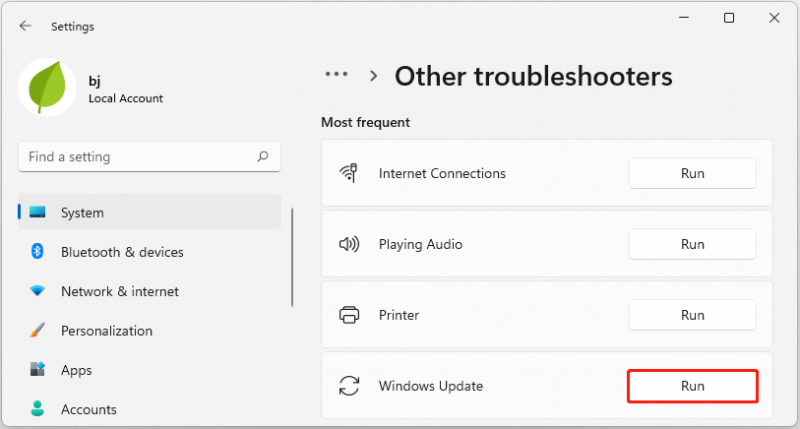Click the search magnifier icon
800x429 pixels.
click(263, 156)
